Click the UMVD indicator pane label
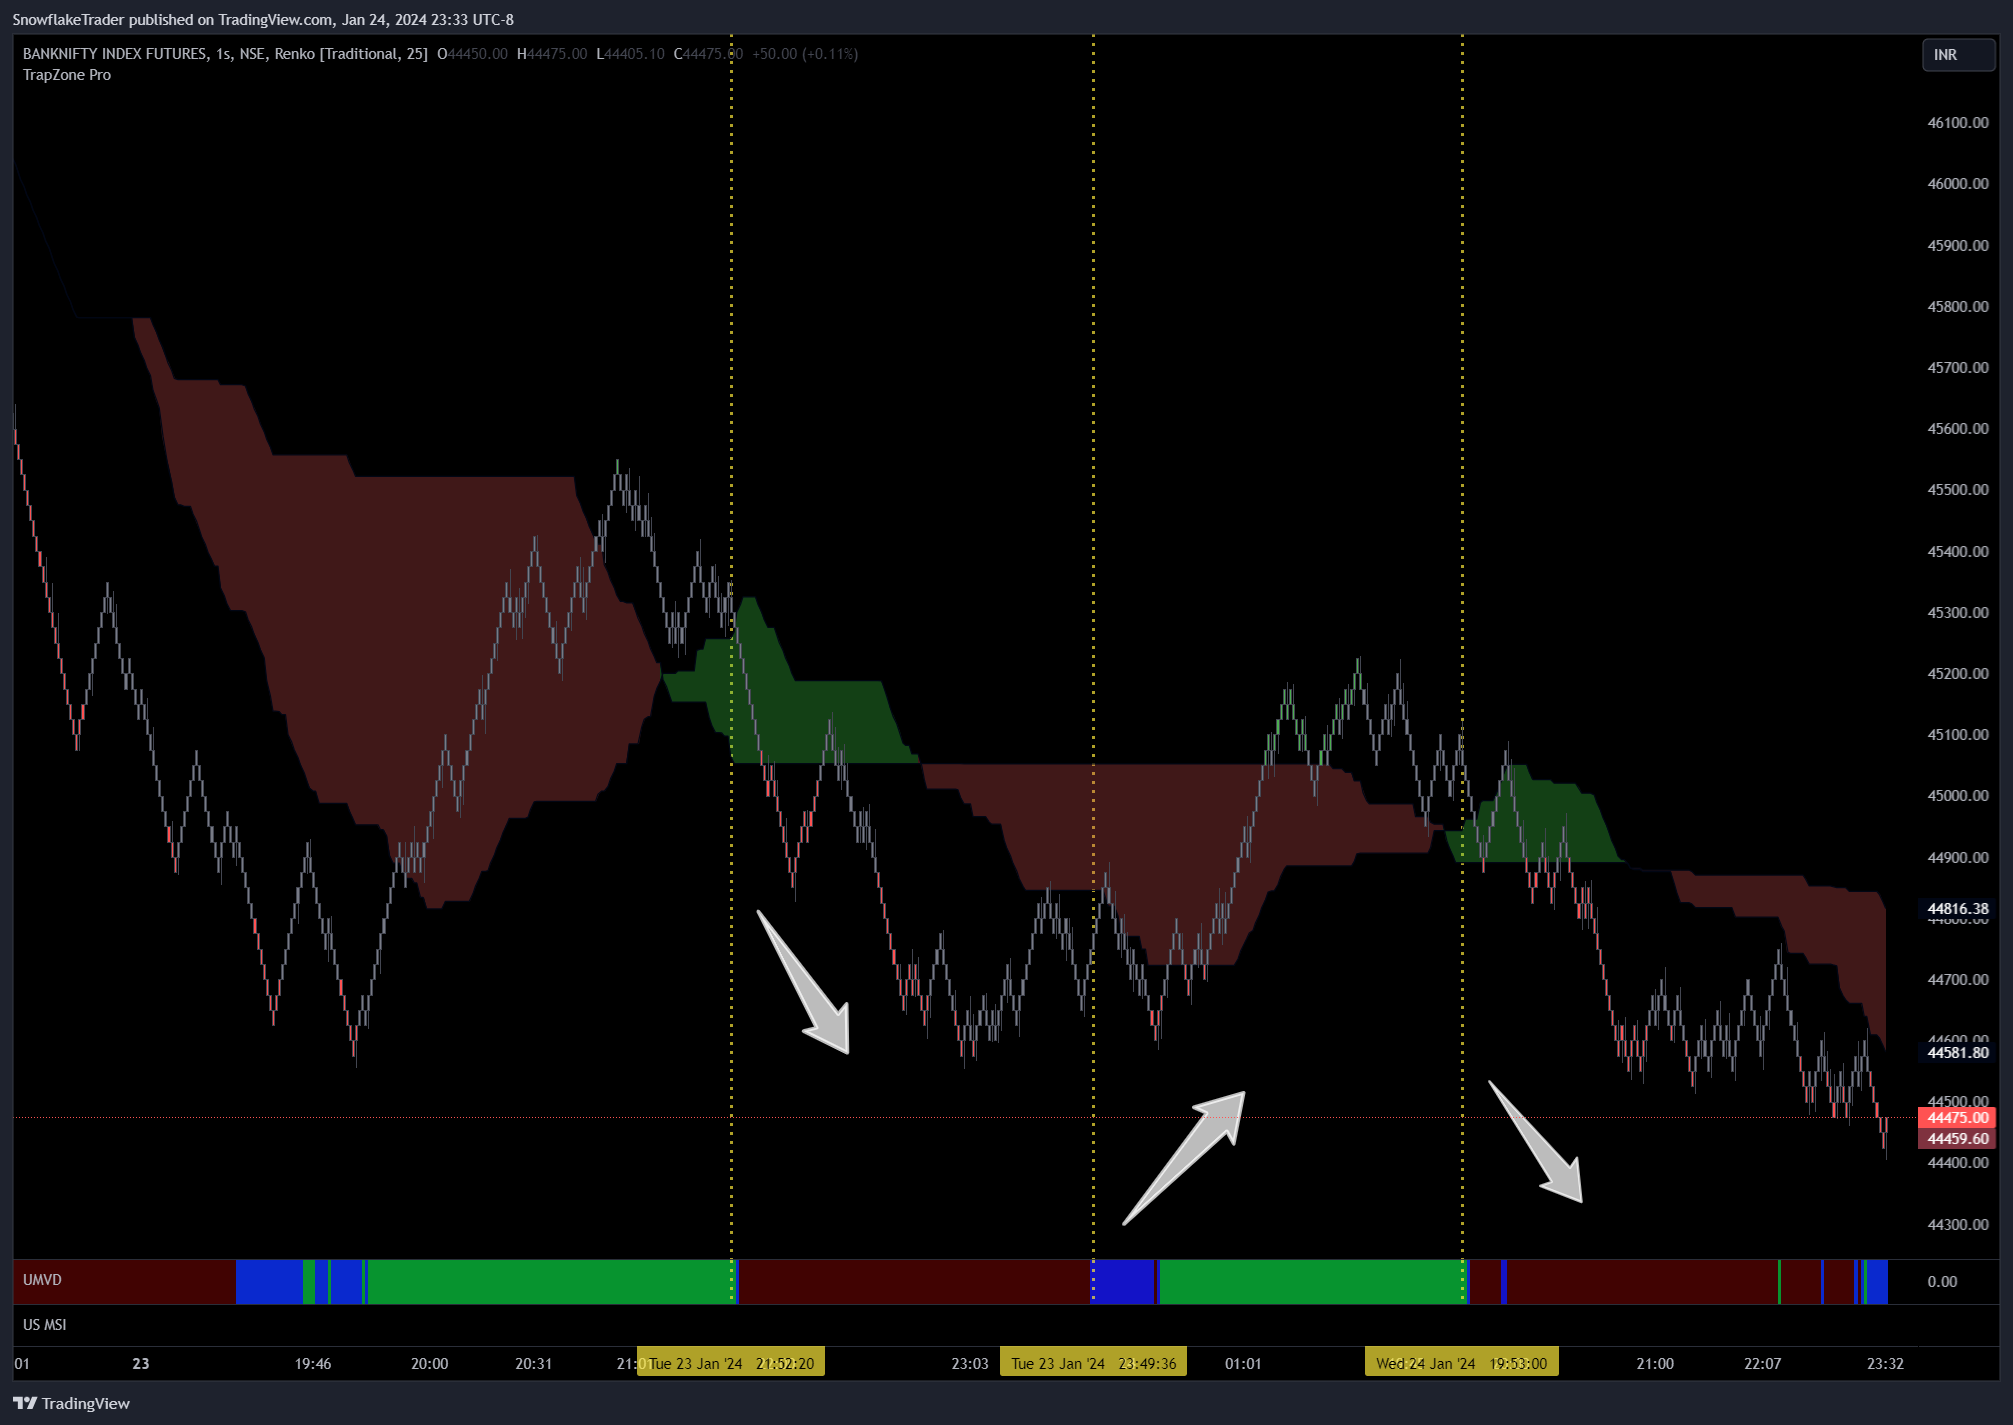 click(42, 1280)
